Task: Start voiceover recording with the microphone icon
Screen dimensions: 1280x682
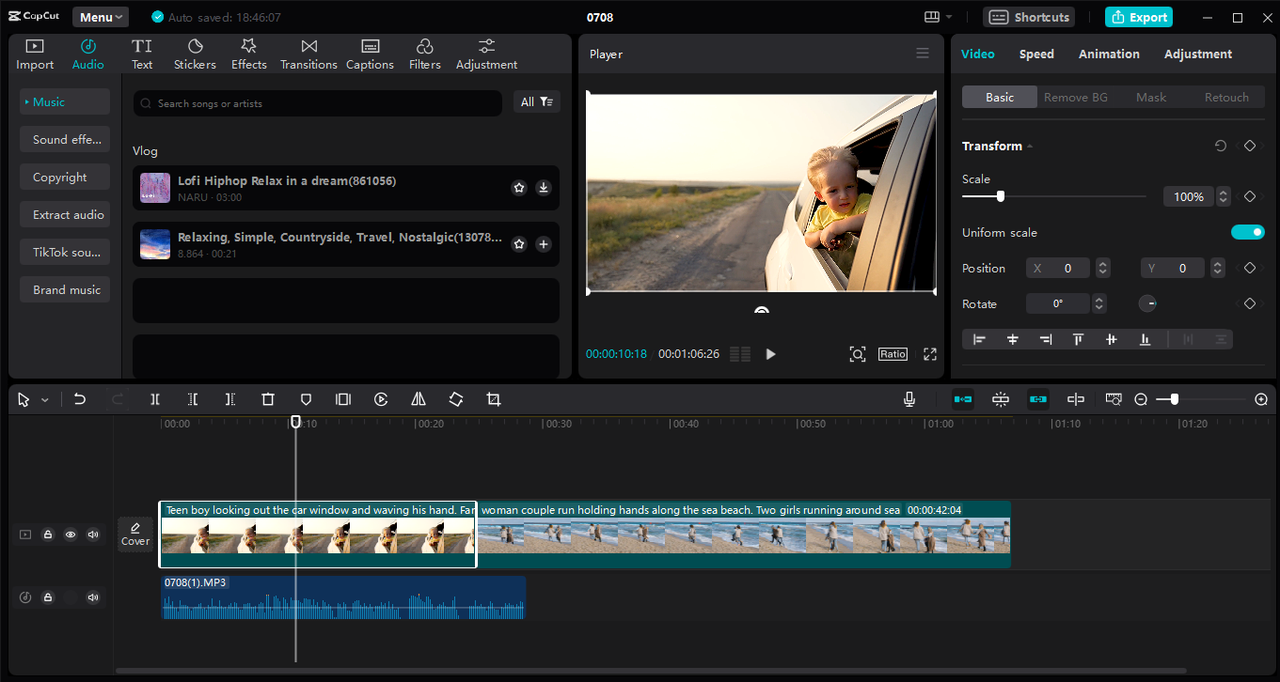Action: pyautogui.click(x=909, y=399)
